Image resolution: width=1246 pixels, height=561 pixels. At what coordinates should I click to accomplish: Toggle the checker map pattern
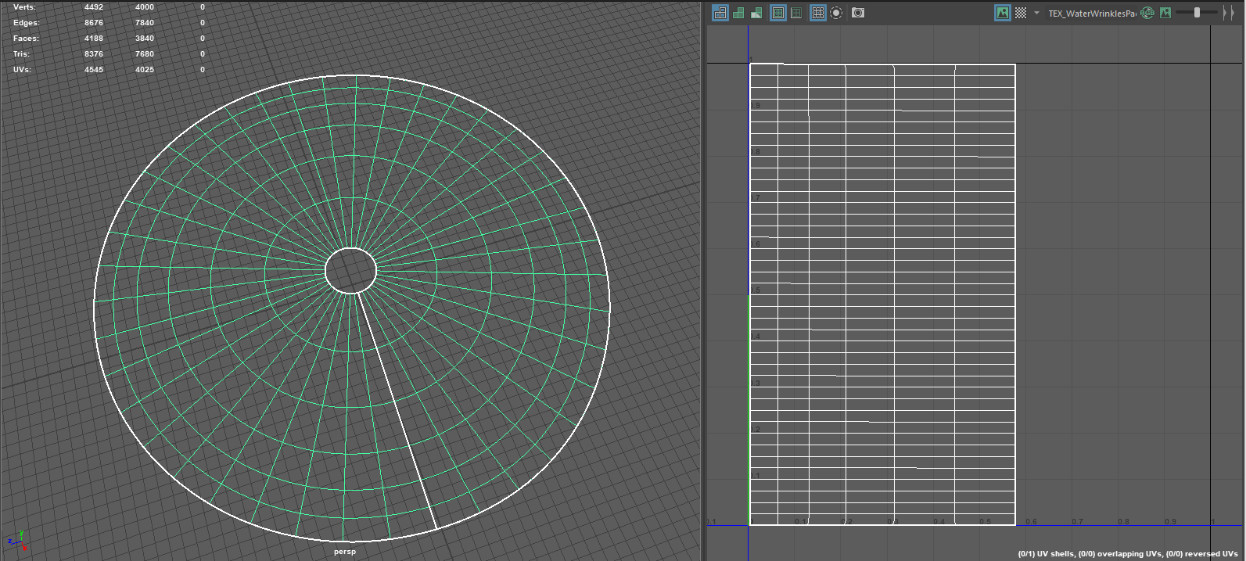tap(1020, 13)
